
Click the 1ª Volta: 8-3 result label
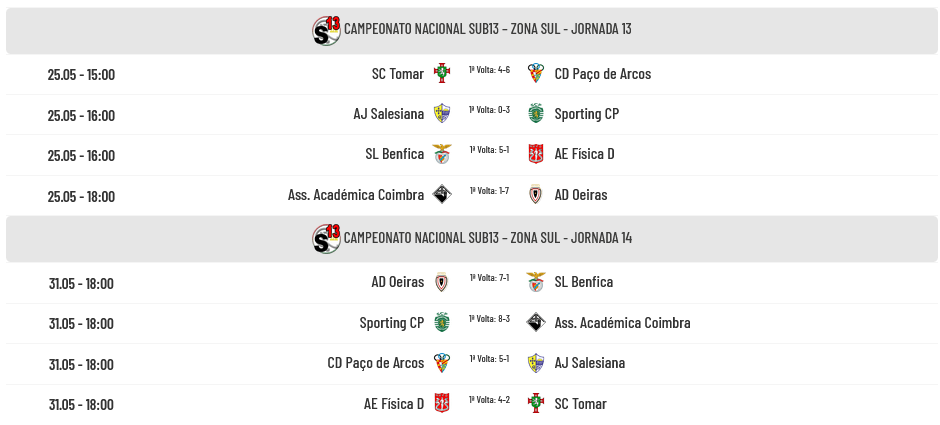[x=489, y=318]
